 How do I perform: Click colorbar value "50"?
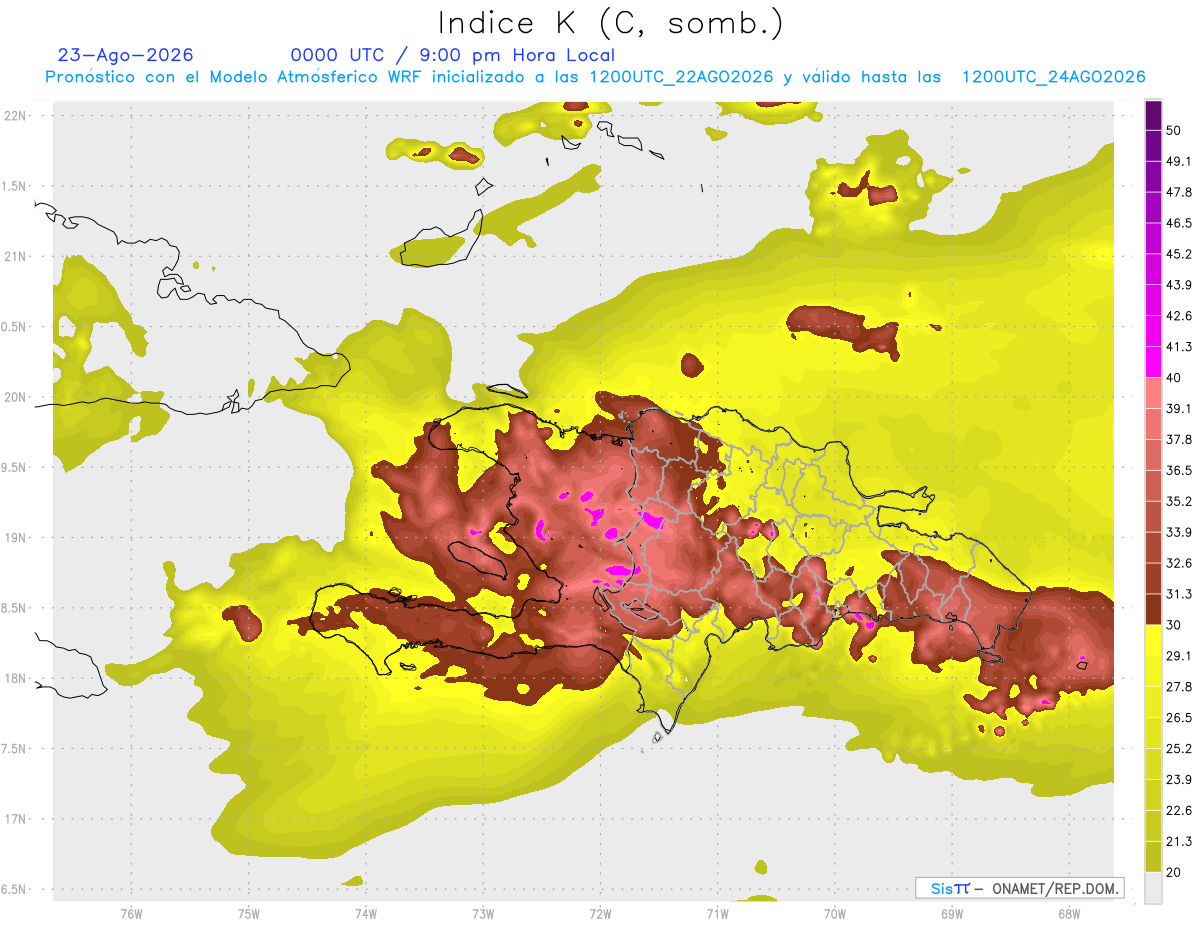(x=1174, y=130)
